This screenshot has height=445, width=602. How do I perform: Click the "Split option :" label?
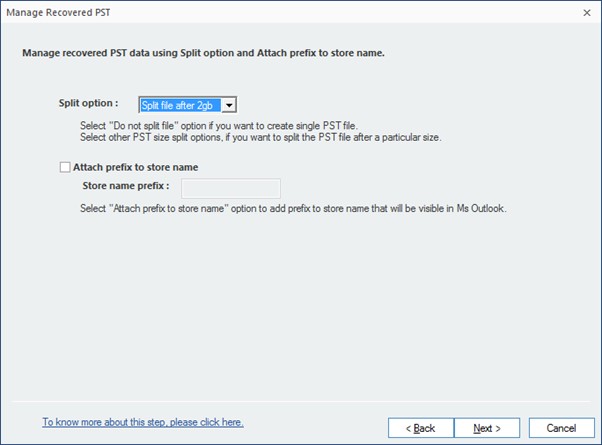88,103
